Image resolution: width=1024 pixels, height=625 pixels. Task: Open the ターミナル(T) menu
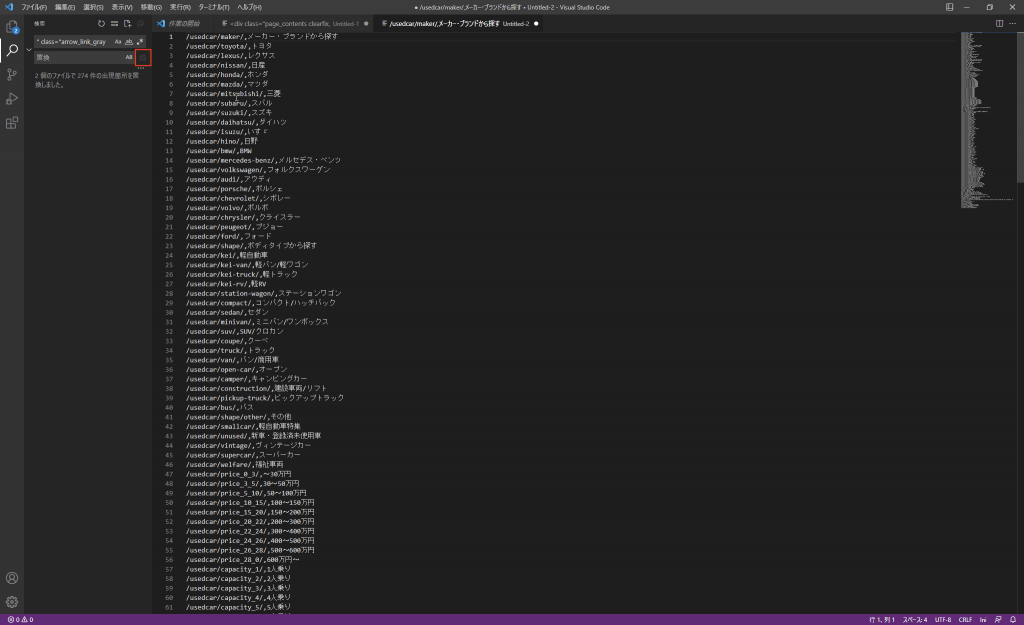[x=214, y=7]
